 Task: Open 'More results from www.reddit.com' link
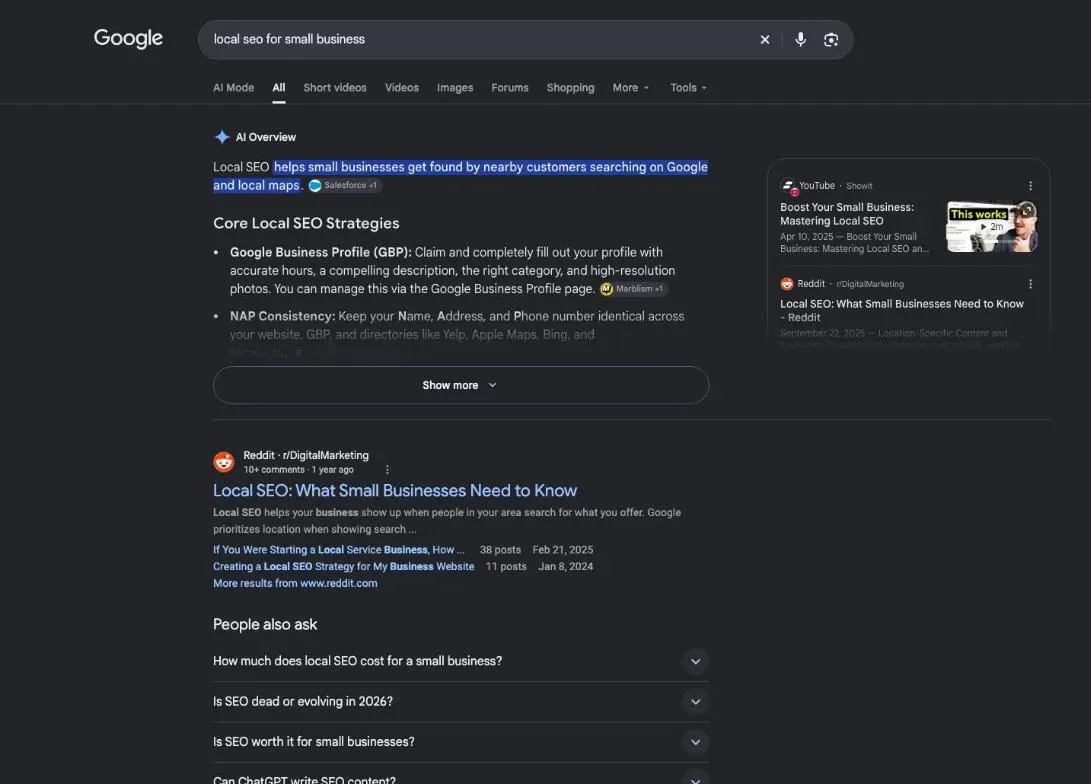click(295, 583)
